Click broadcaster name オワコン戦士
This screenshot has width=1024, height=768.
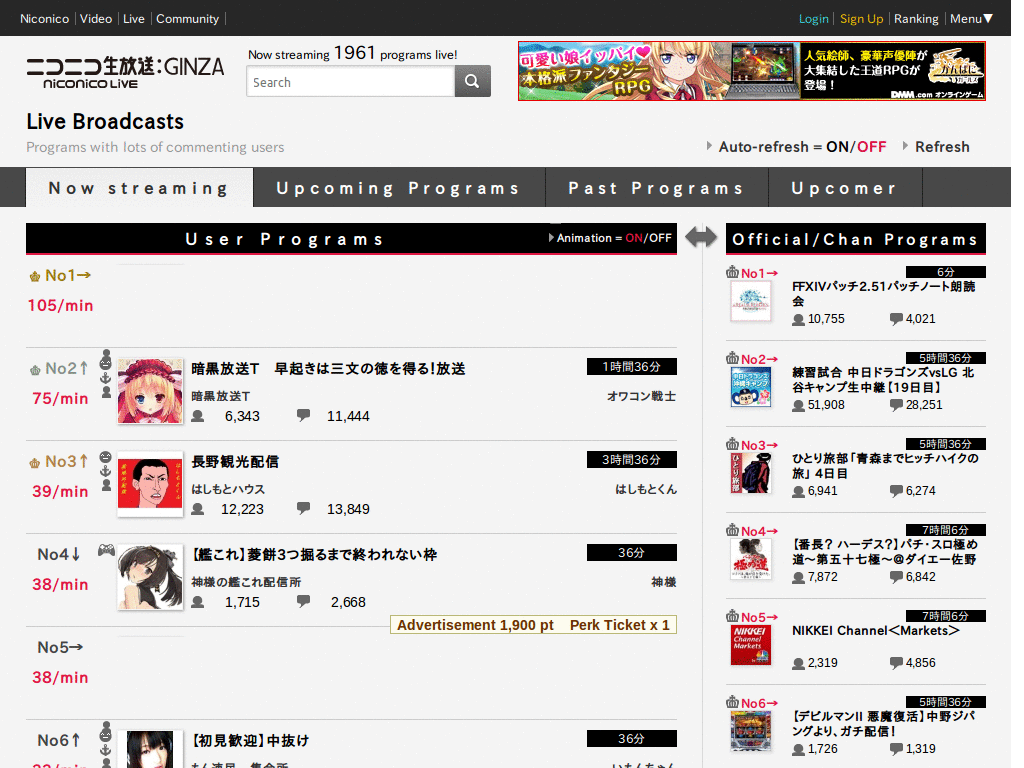(x=641, y=396)
